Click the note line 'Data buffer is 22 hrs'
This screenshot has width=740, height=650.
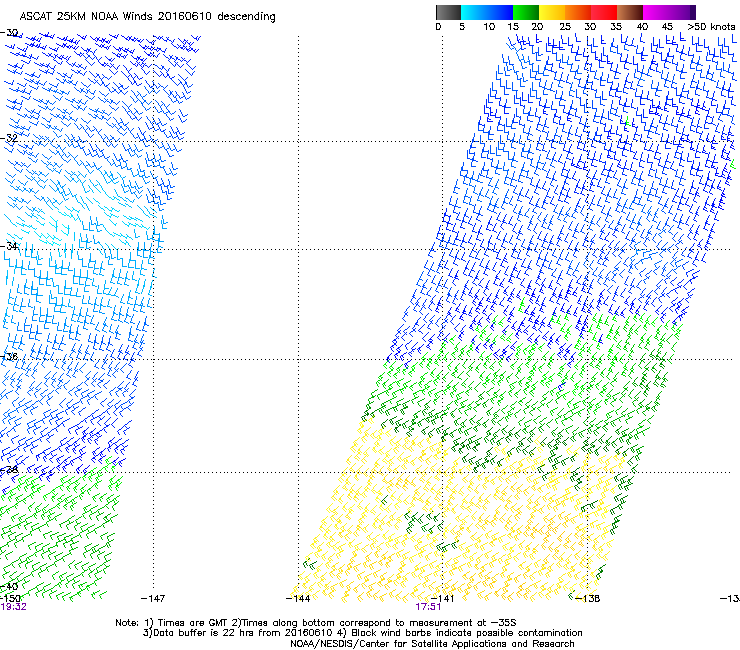point(203,633)
